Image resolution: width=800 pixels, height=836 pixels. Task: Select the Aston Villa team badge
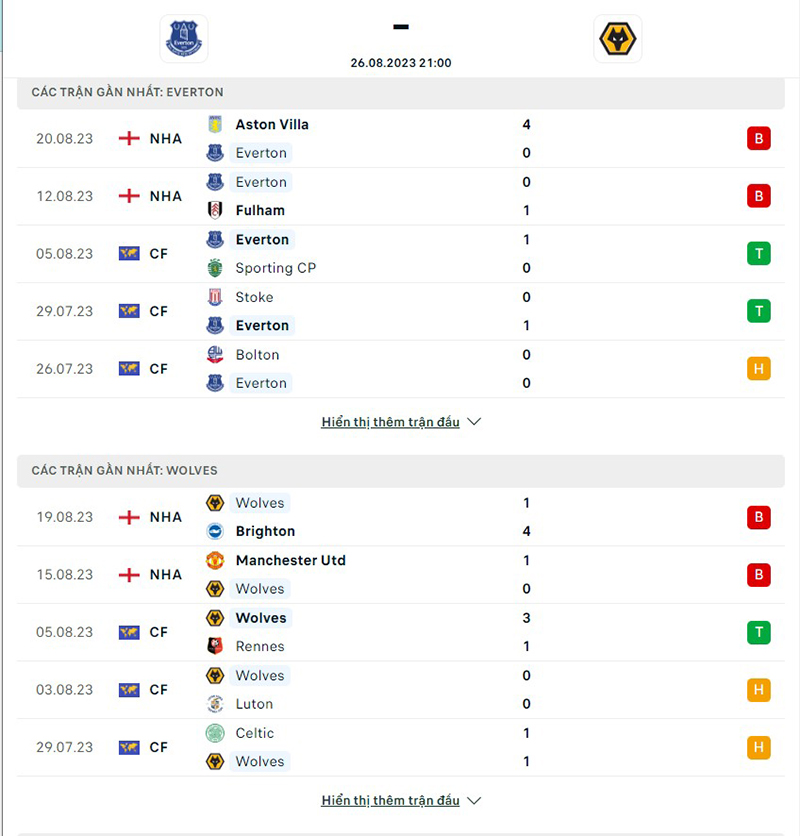pos(217,124)
